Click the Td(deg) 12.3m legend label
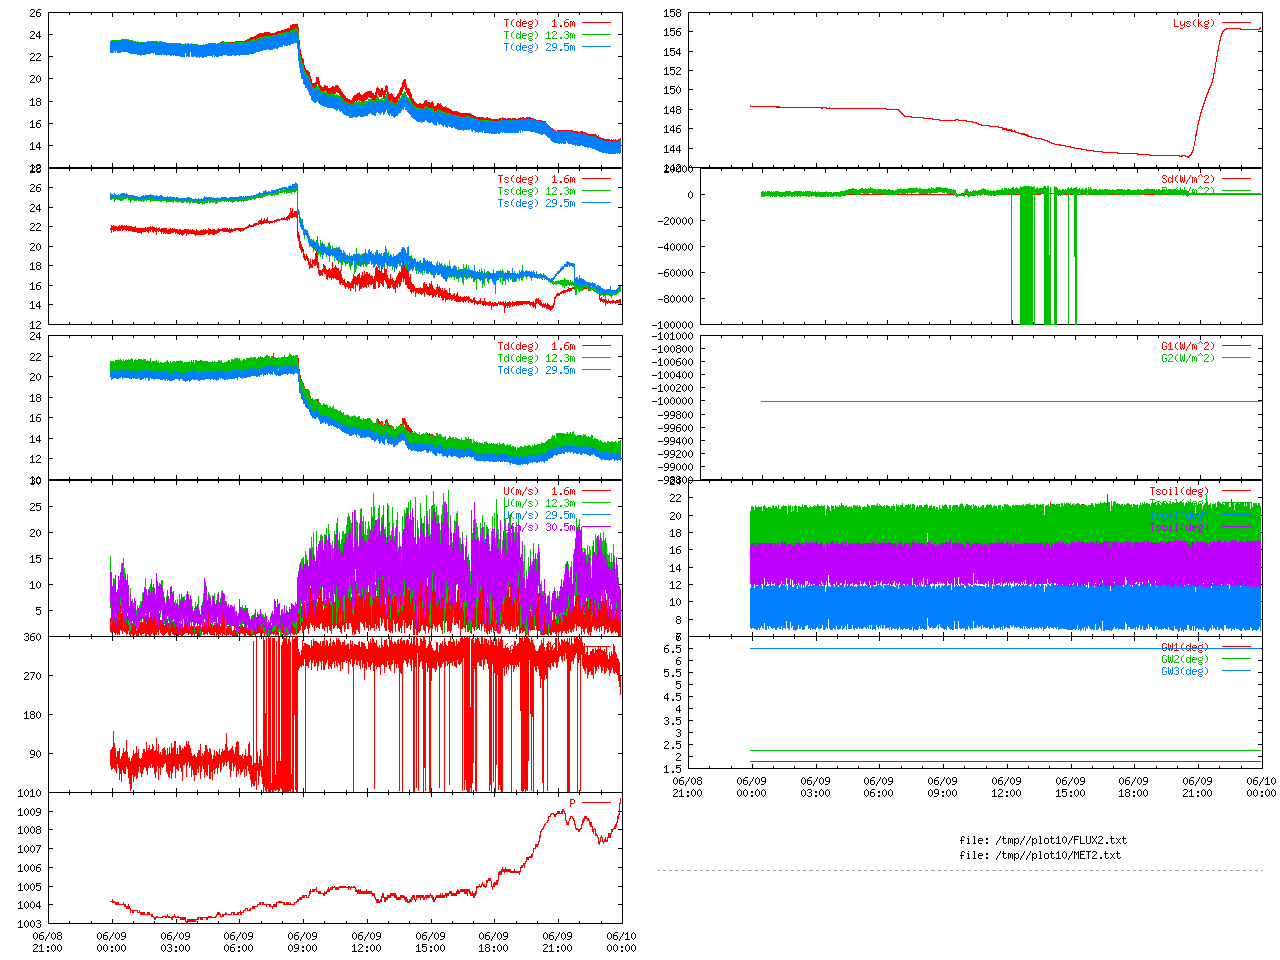Screen dimensions: 1280x960 click(x=536, y=358)
